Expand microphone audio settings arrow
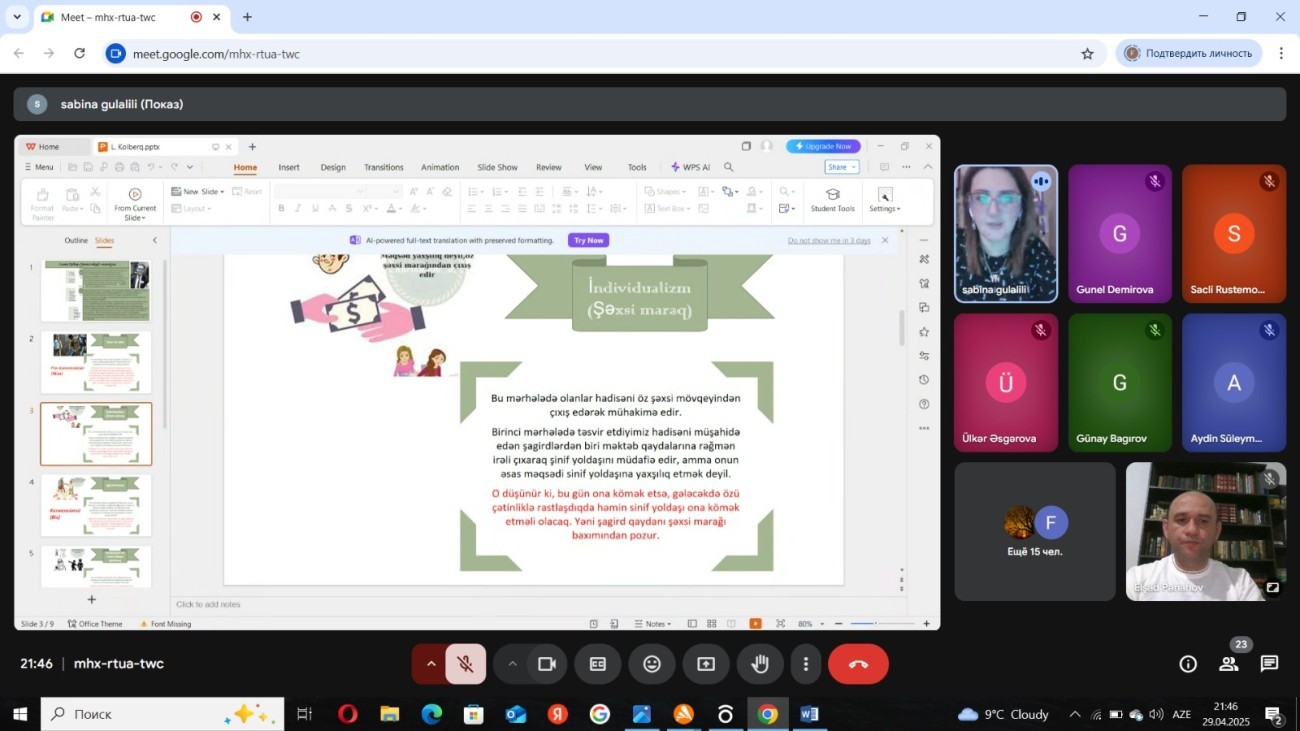Screen dimensions: 1300x731 coord(431,664)
